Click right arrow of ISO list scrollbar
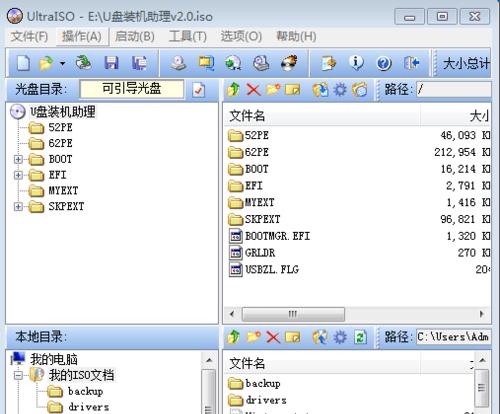 pos(481,314)
